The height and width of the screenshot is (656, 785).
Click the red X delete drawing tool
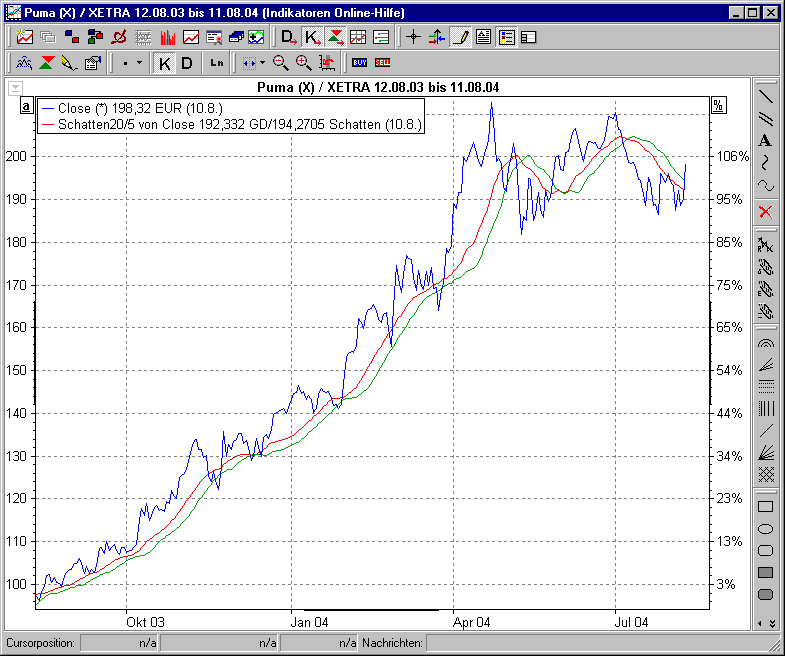click(x=765, y=211)
